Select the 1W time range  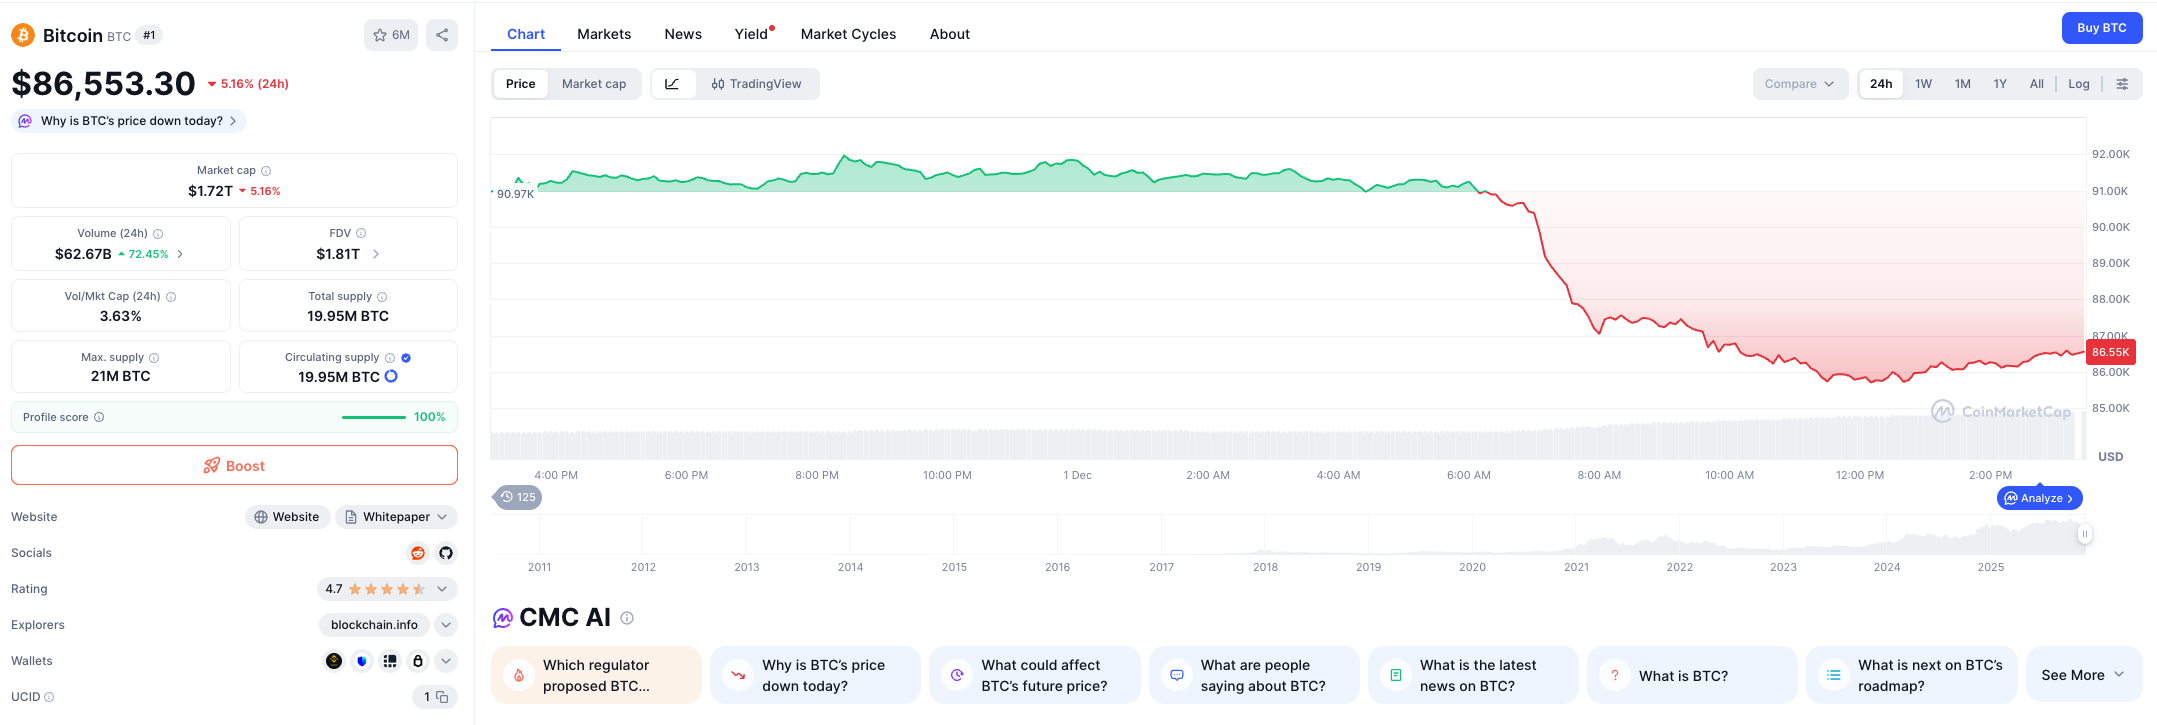point(1923,84)
